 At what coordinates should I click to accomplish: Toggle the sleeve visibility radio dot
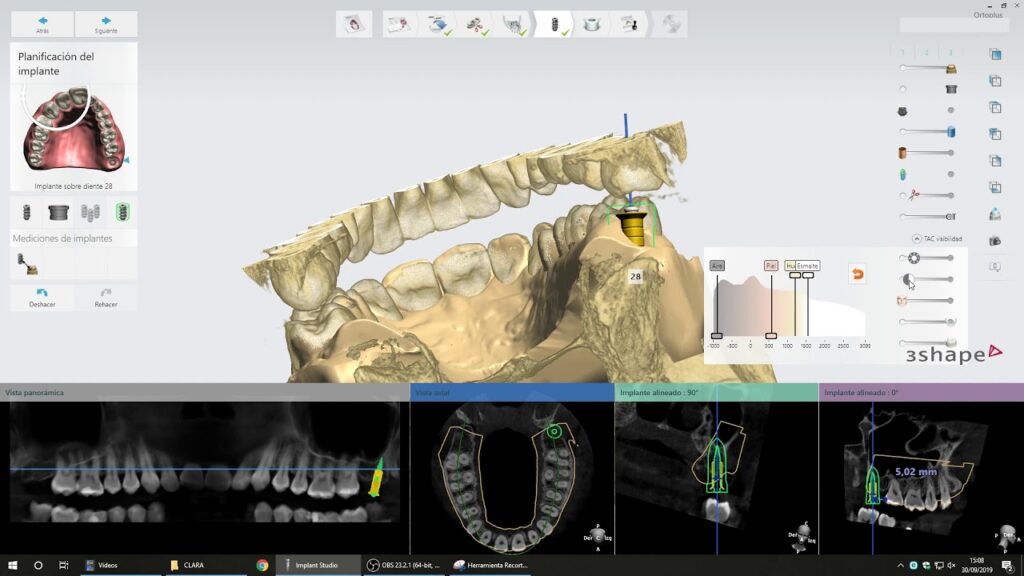pyautogui.click(x=903, y=89)
